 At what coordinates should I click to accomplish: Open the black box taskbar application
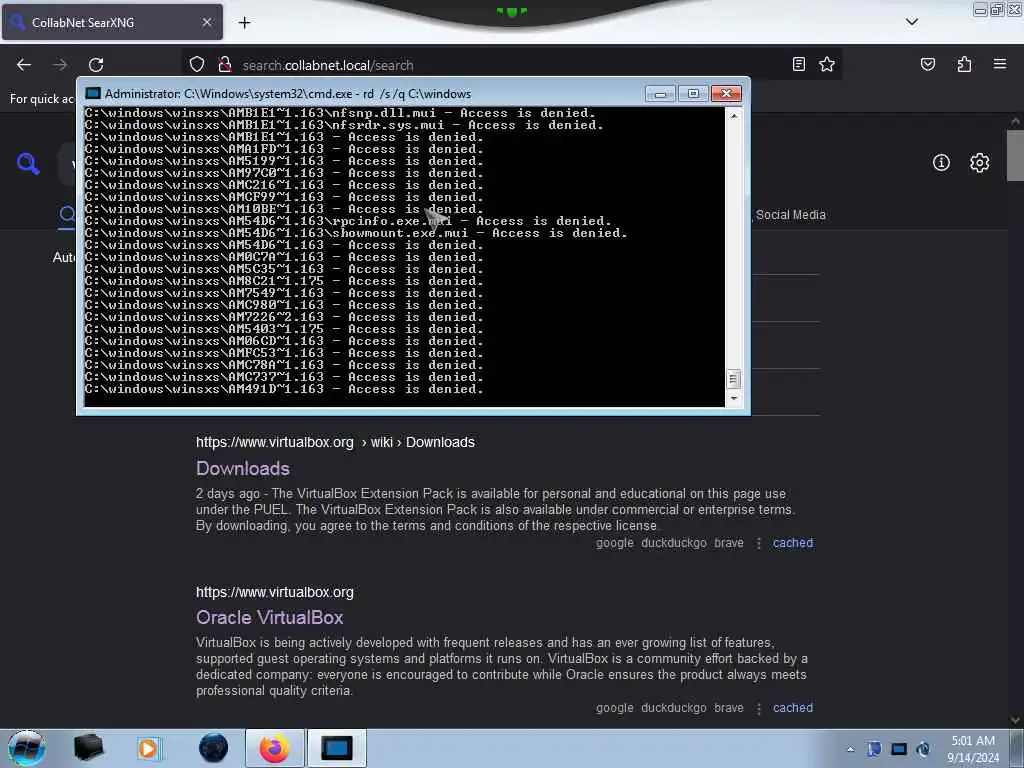(88, 748)
